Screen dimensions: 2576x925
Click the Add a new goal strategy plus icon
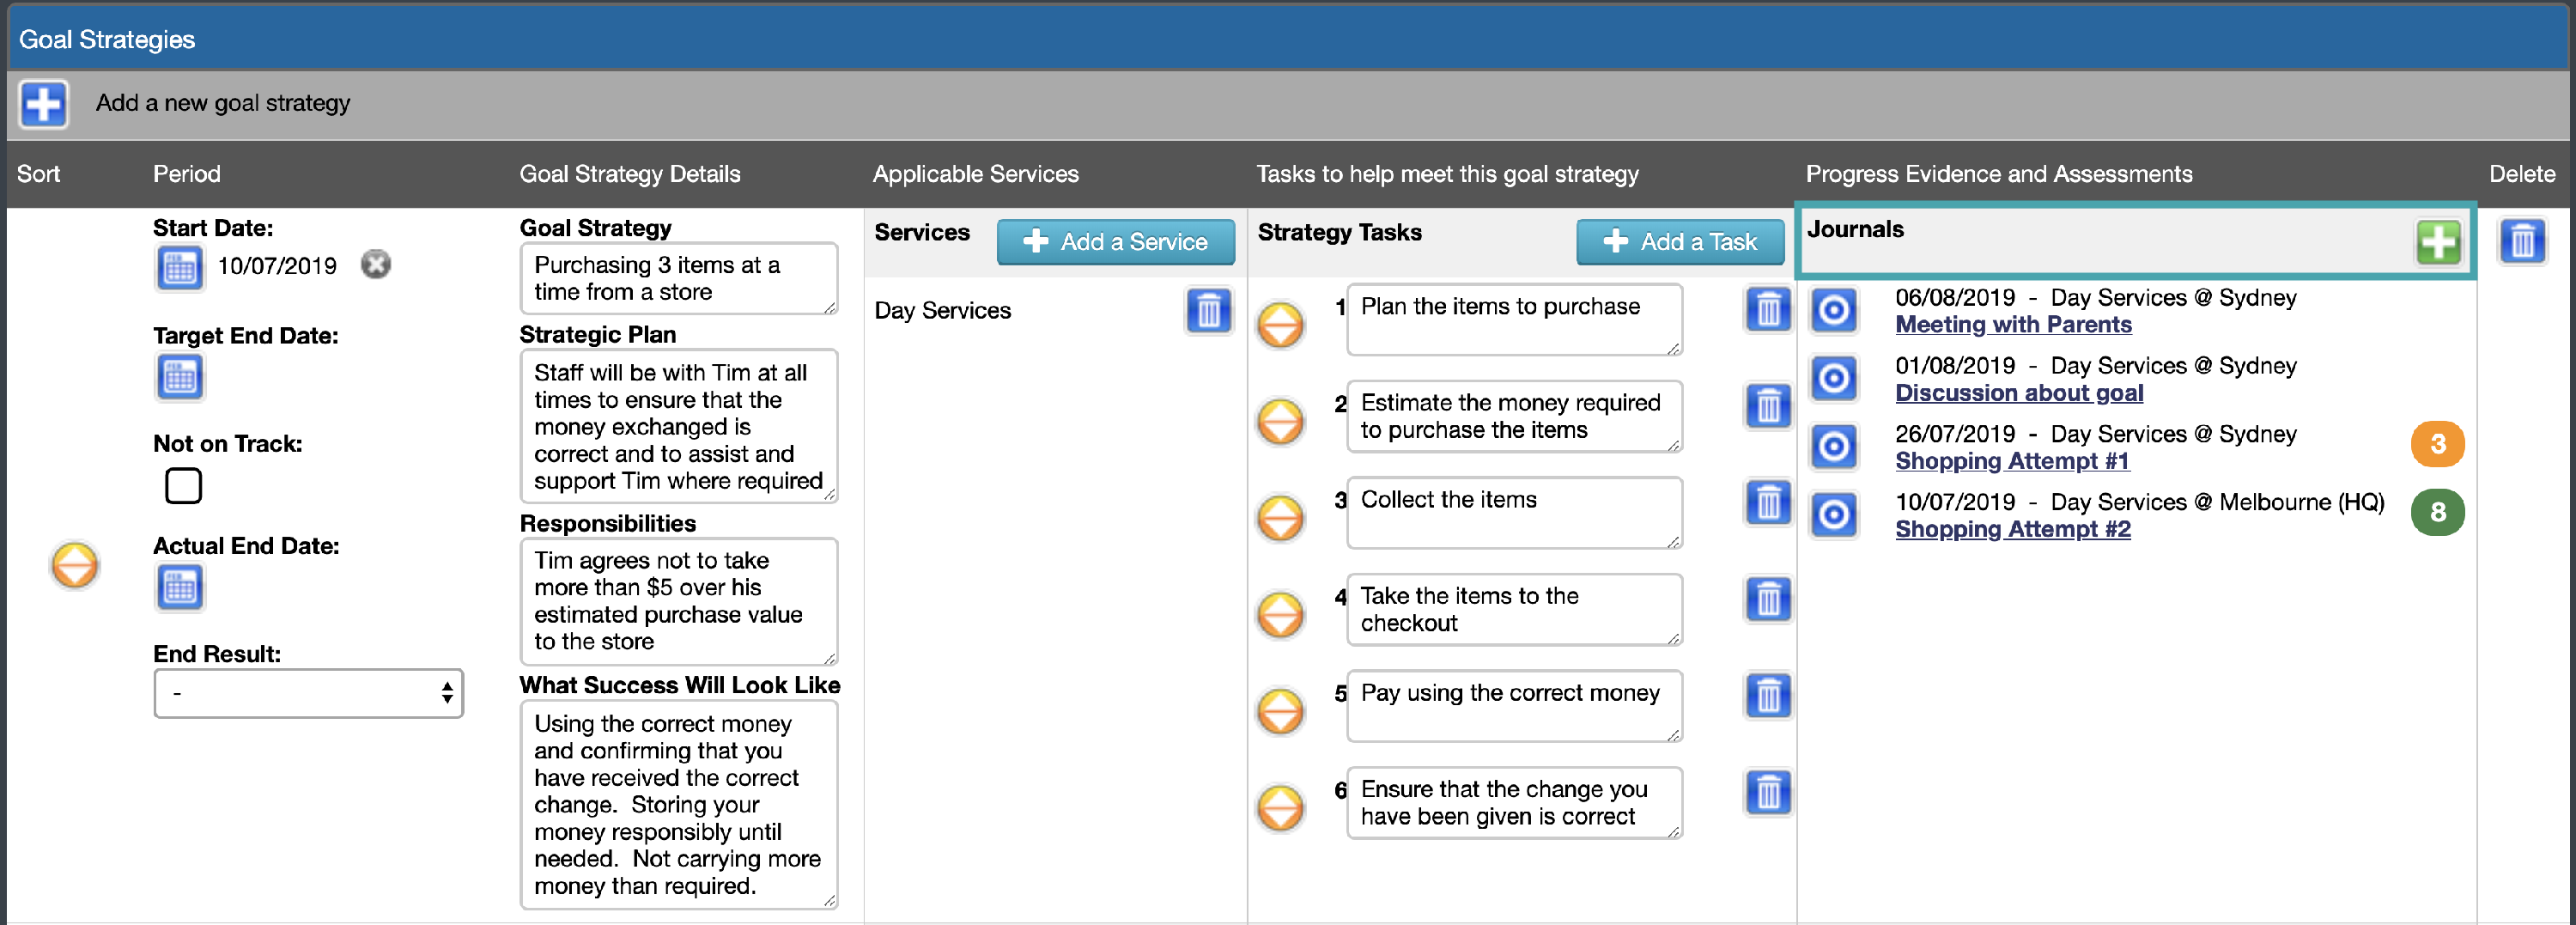coord(42,103)
